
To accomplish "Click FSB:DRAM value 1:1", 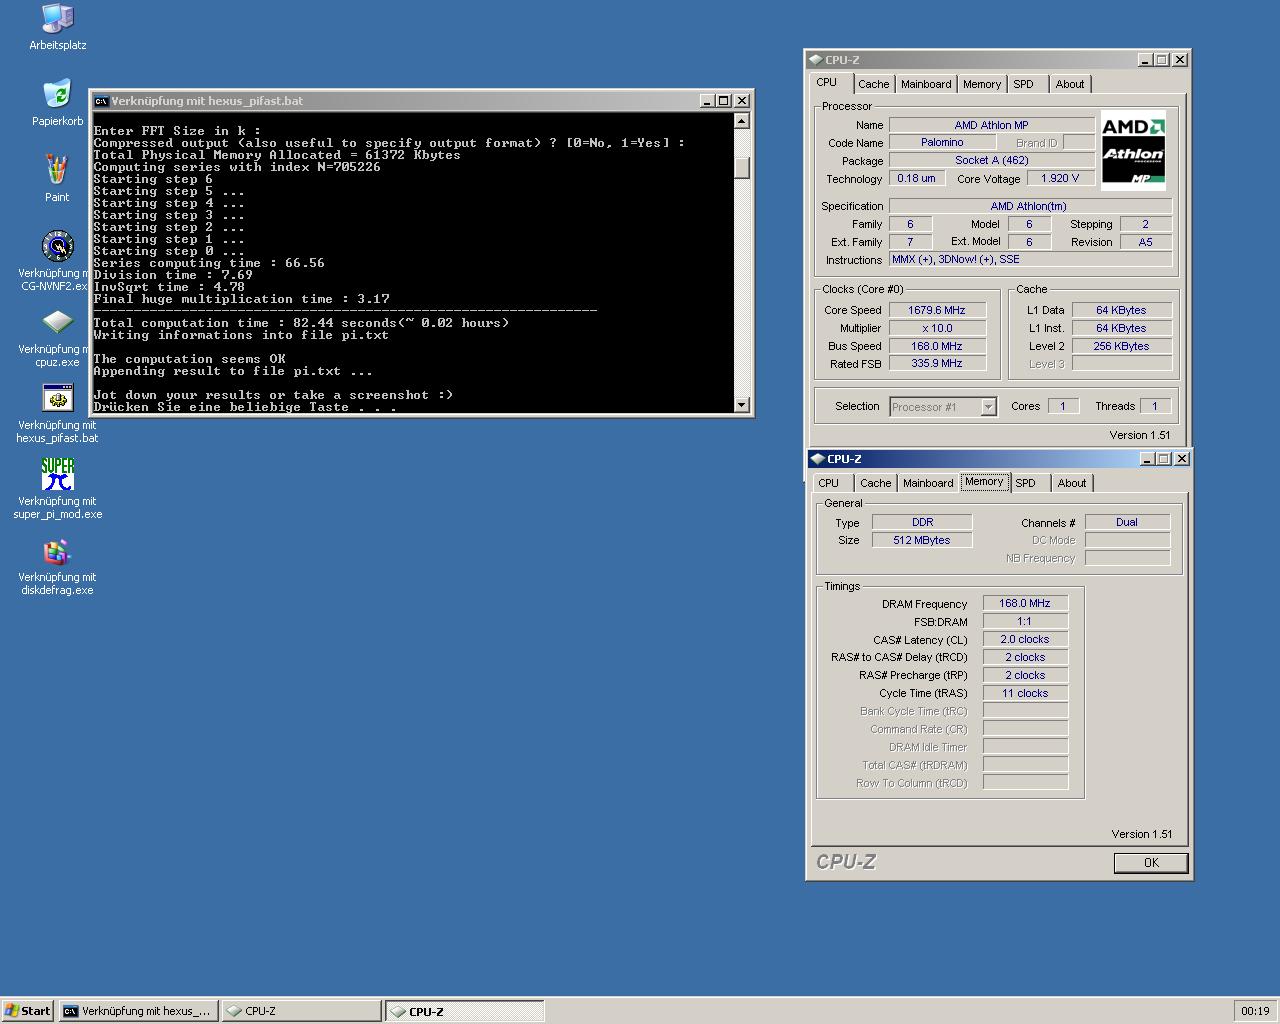I will [1025, 622].
